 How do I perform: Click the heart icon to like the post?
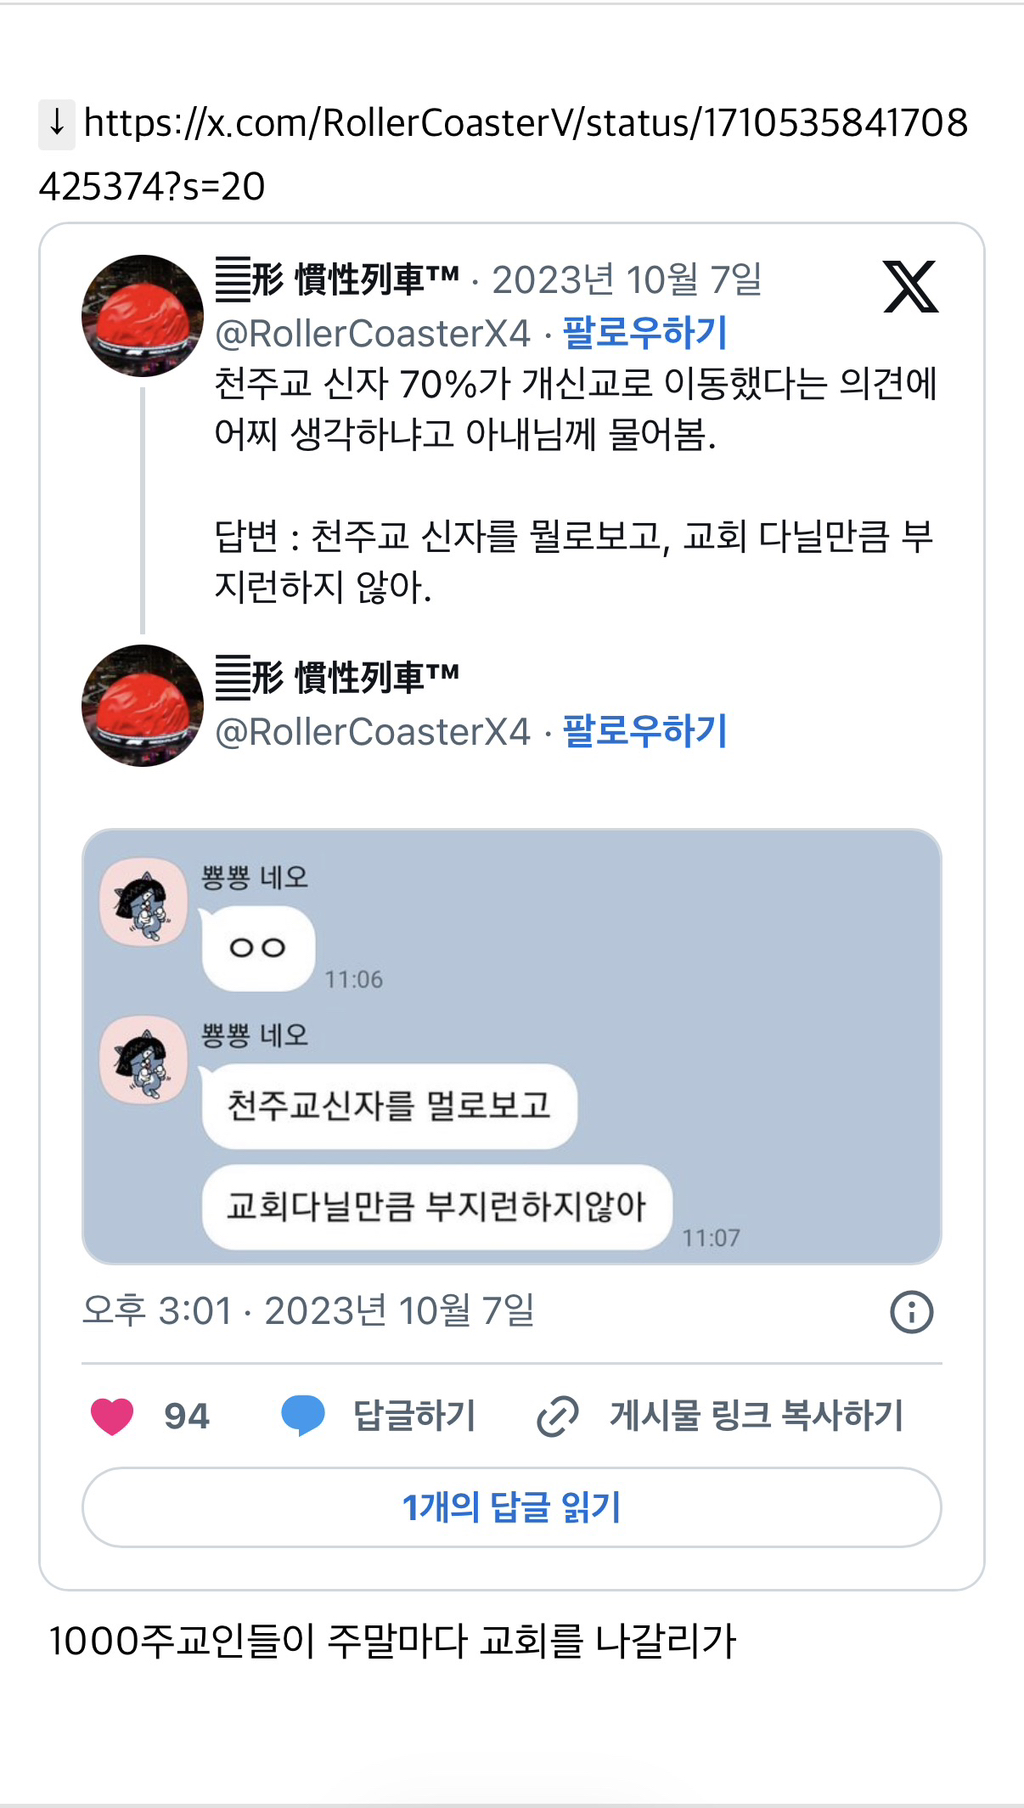[112, 1416]
